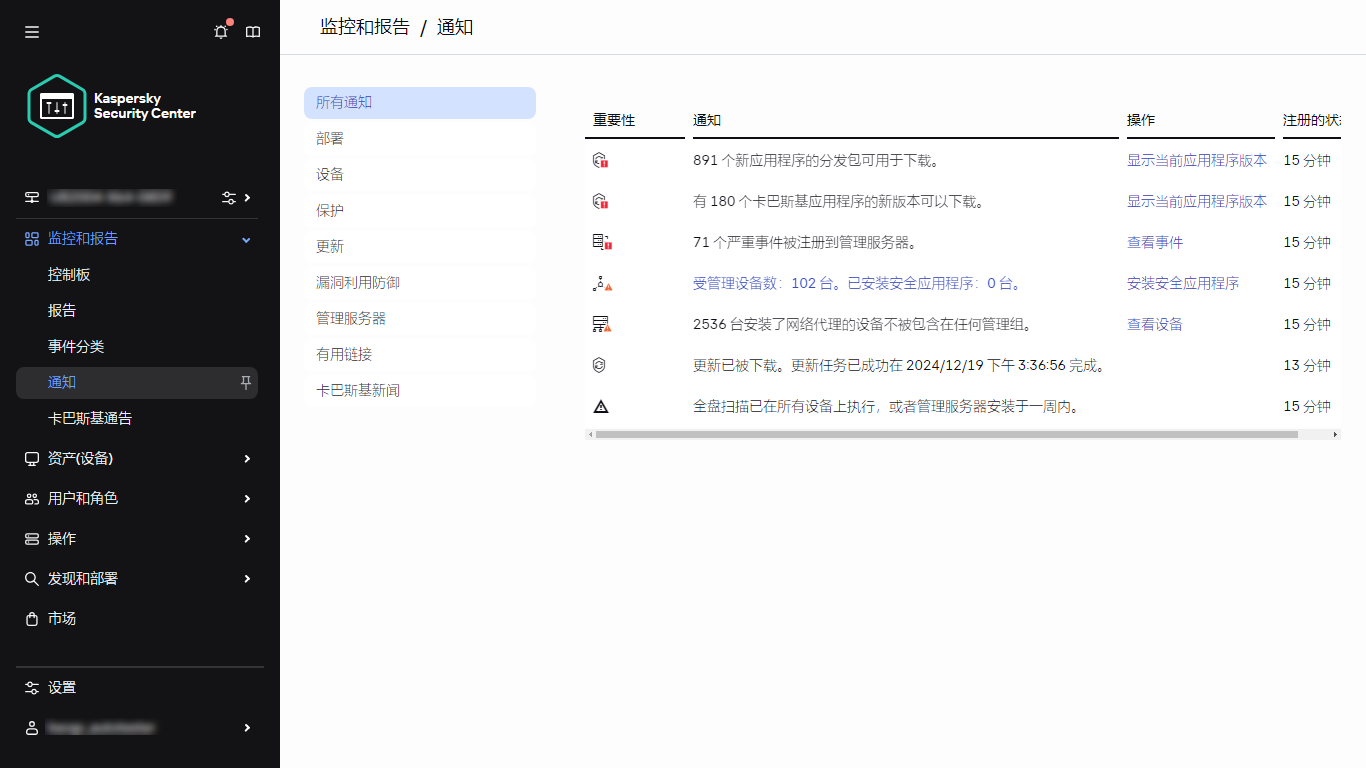Unpin the 通知 page using the pin toggle

[245, 382]
